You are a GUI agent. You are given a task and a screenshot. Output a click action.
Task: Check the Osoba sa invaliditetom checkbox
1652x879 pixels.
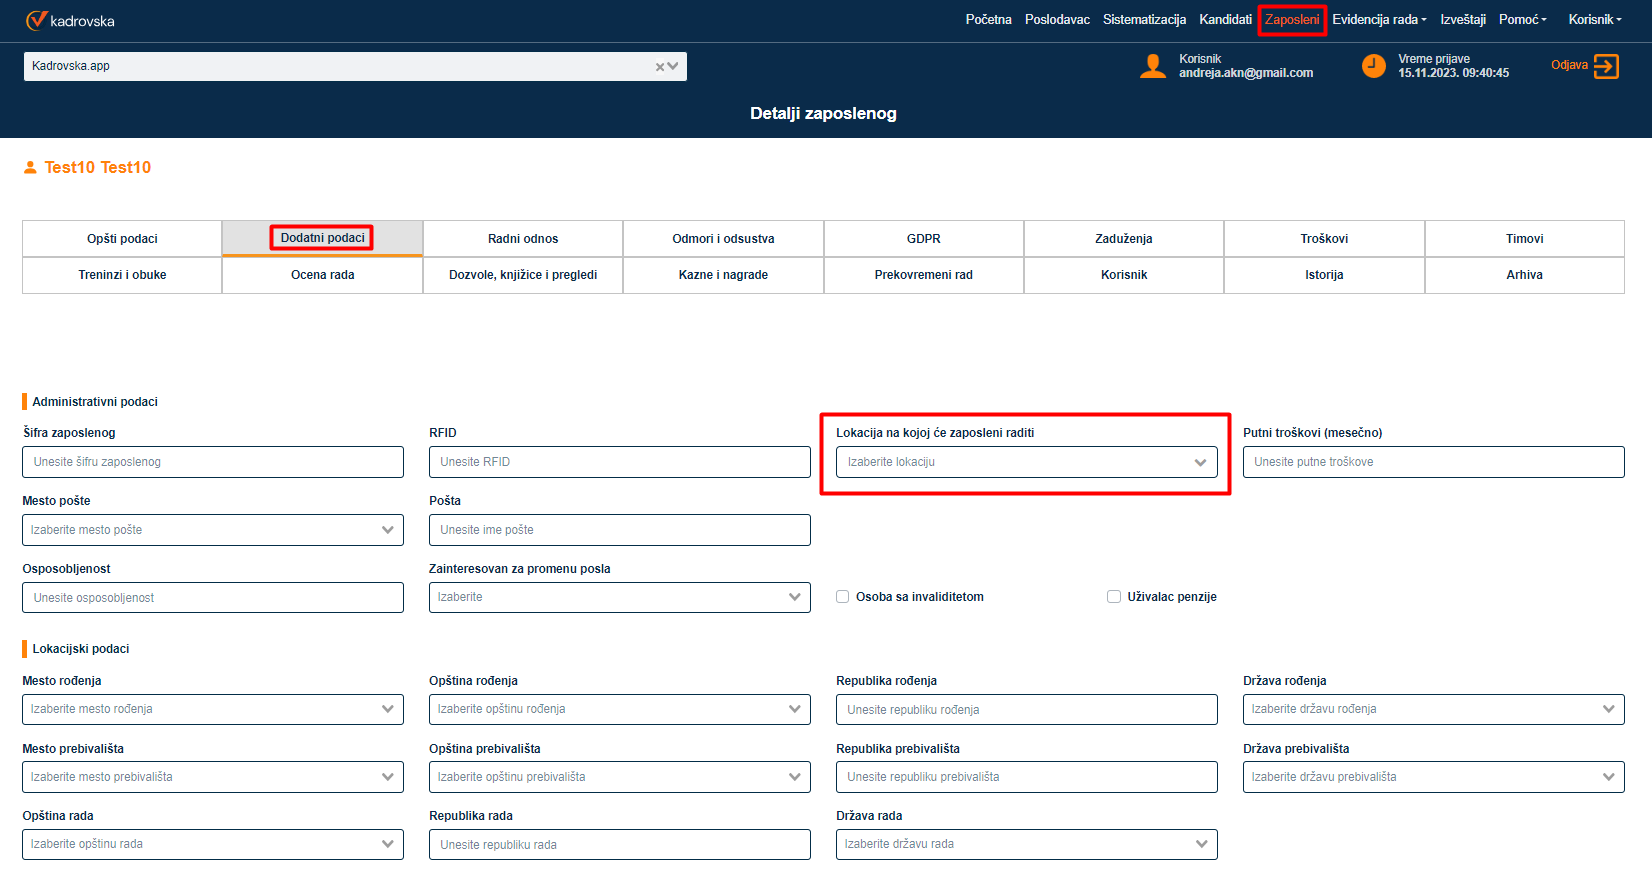point(843,597)
